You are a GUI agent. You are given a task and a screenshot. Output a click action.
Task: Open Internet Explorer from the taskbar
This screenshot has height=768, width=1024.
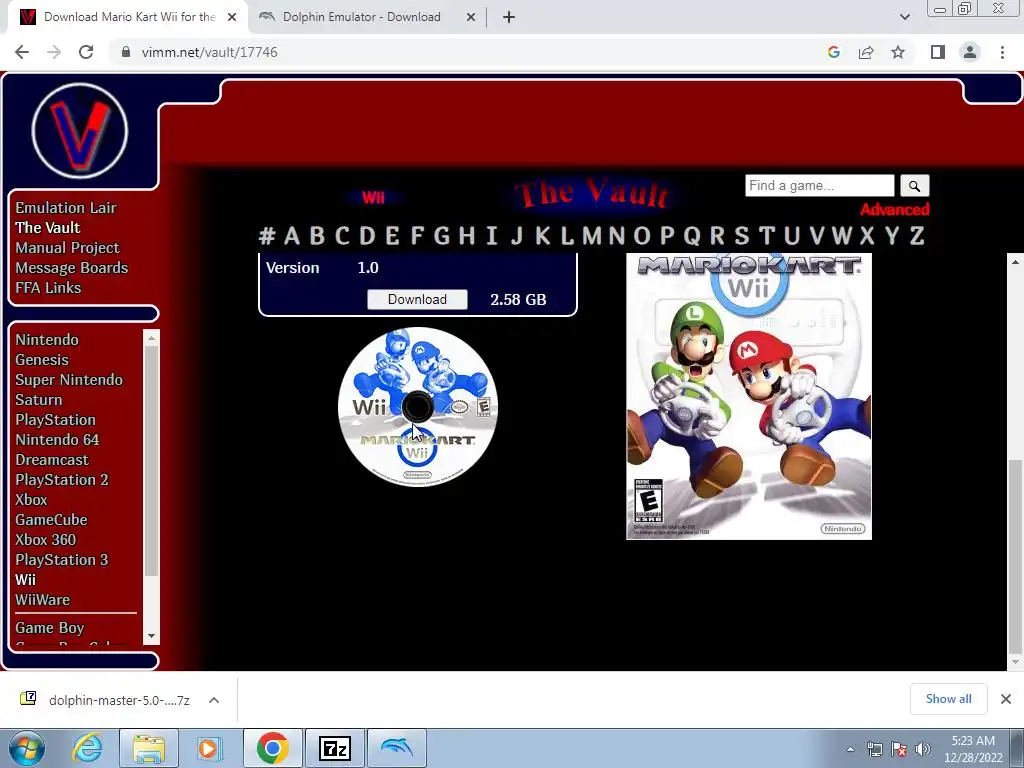88,748
